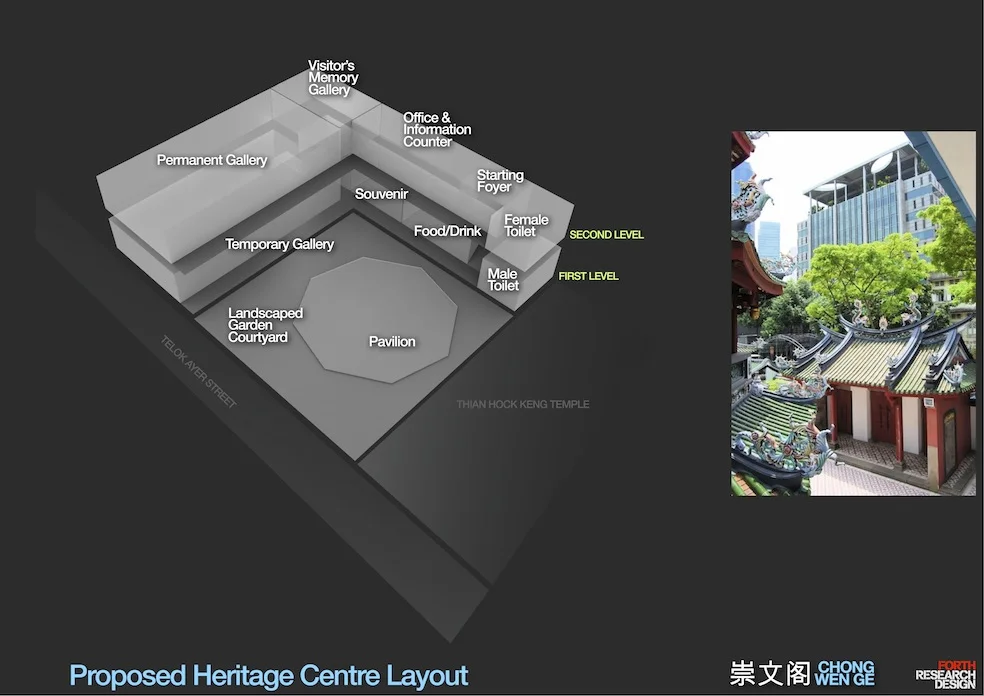Select the SECOND LEVEL text
Screen dimensions: 984x696
606,235
